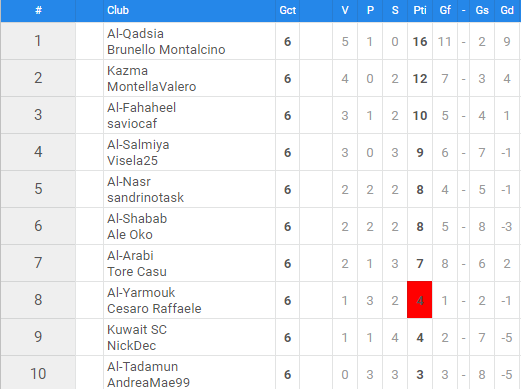Viewport: 521px width, 389px height.
Task: Click the Gct column header
Action: click(287, 10)
